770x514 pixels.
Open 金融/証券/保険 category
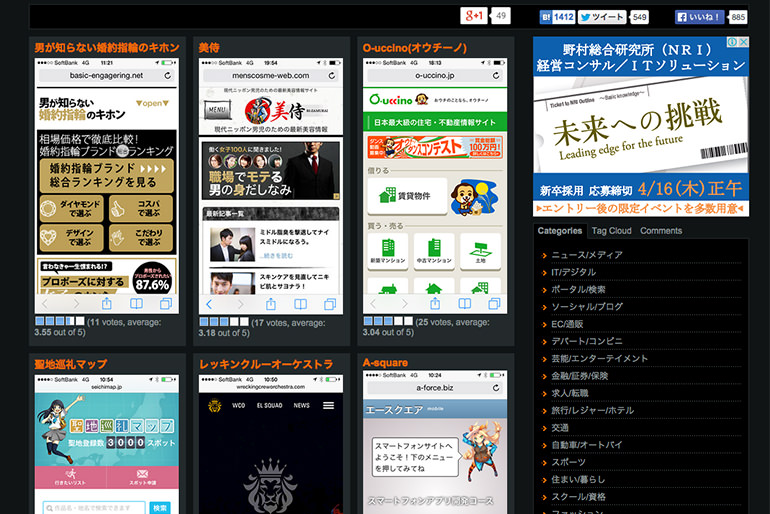point(579,376)
